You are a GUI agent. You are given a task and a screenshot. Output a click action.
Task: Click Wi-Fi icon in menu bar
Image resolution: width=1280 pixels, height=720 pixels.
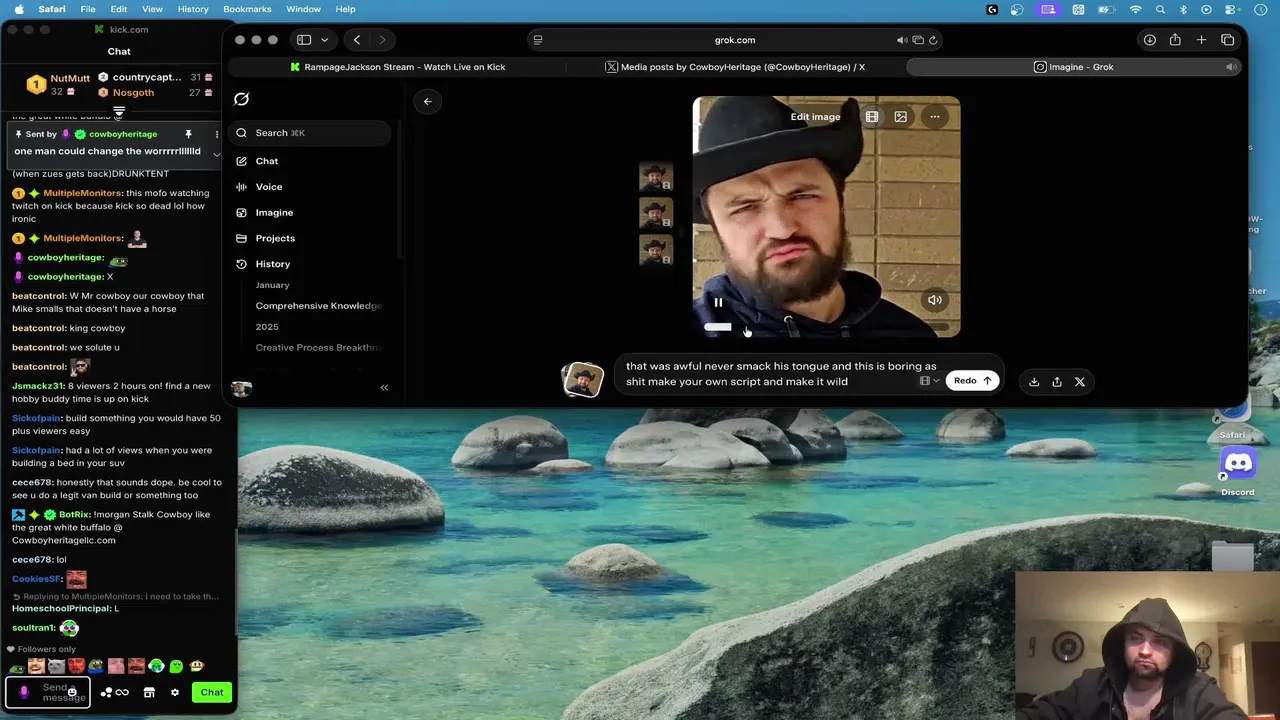pos(1135,9)
